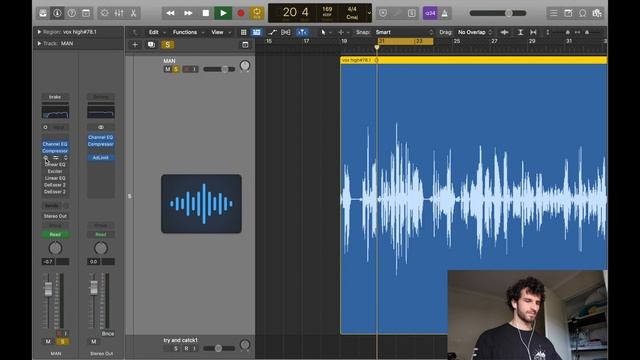Open Quick Help question mark button
This screenshot has height=360, width=640.
(x=71, y=13)
